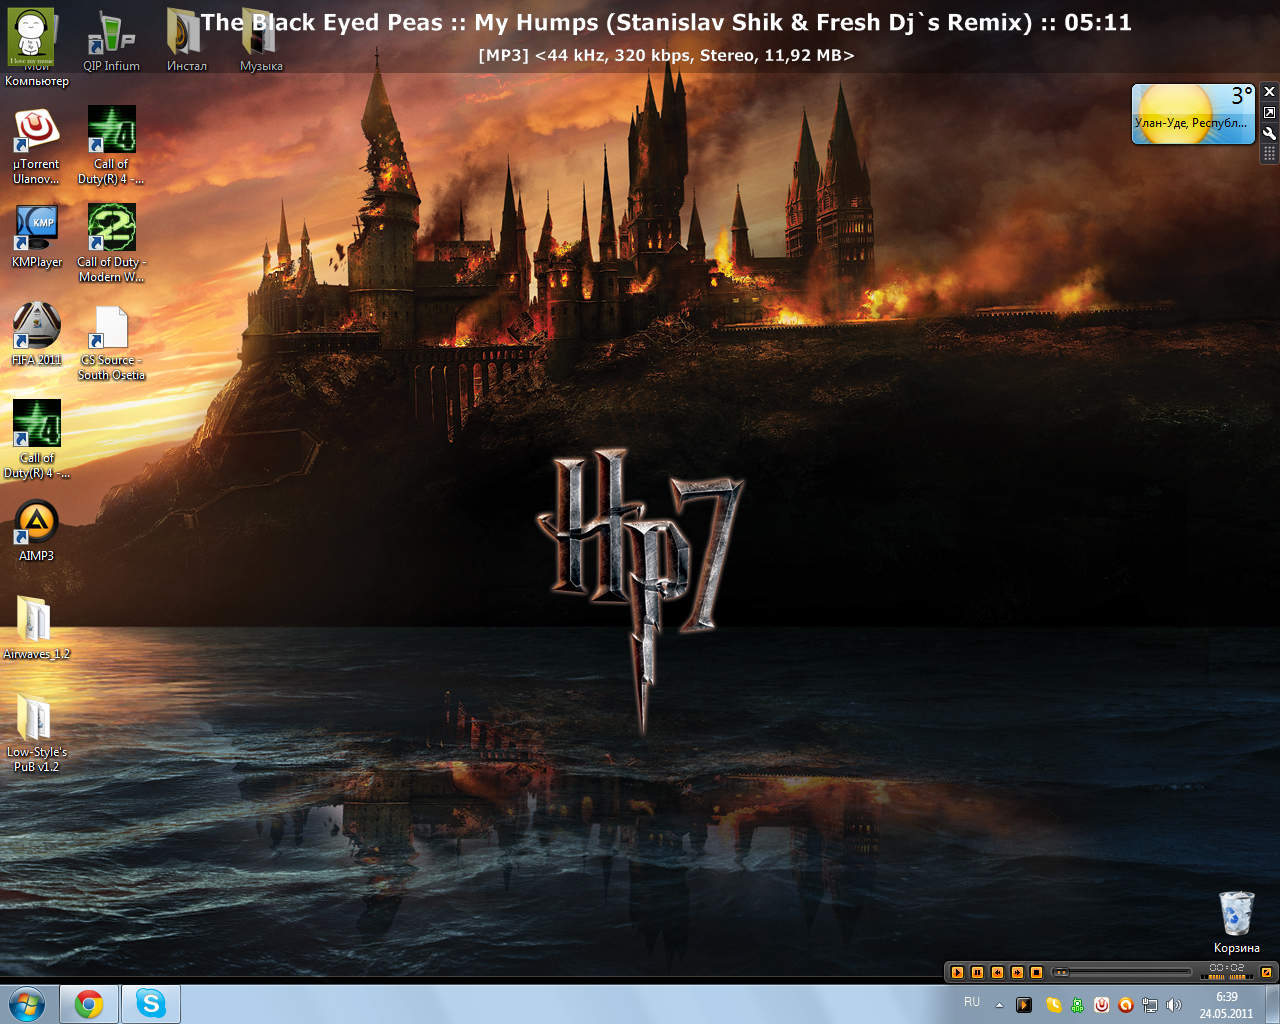Screen dimensions: 1280x1024
Task: Open the RU language selector
Action: 970,1002
